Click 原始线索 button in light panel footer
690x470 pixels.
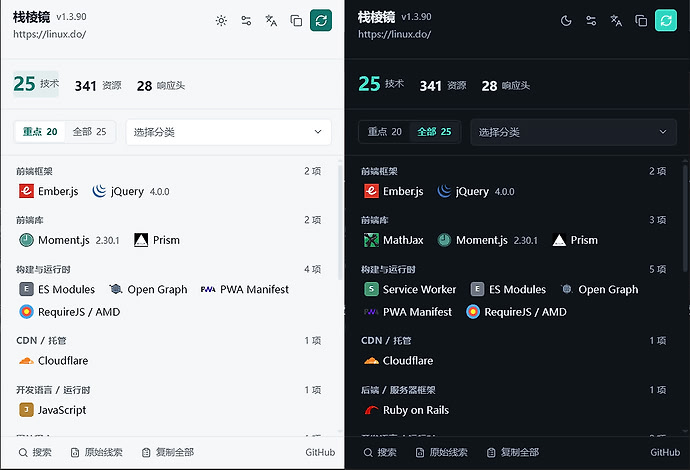pos(97,452)
